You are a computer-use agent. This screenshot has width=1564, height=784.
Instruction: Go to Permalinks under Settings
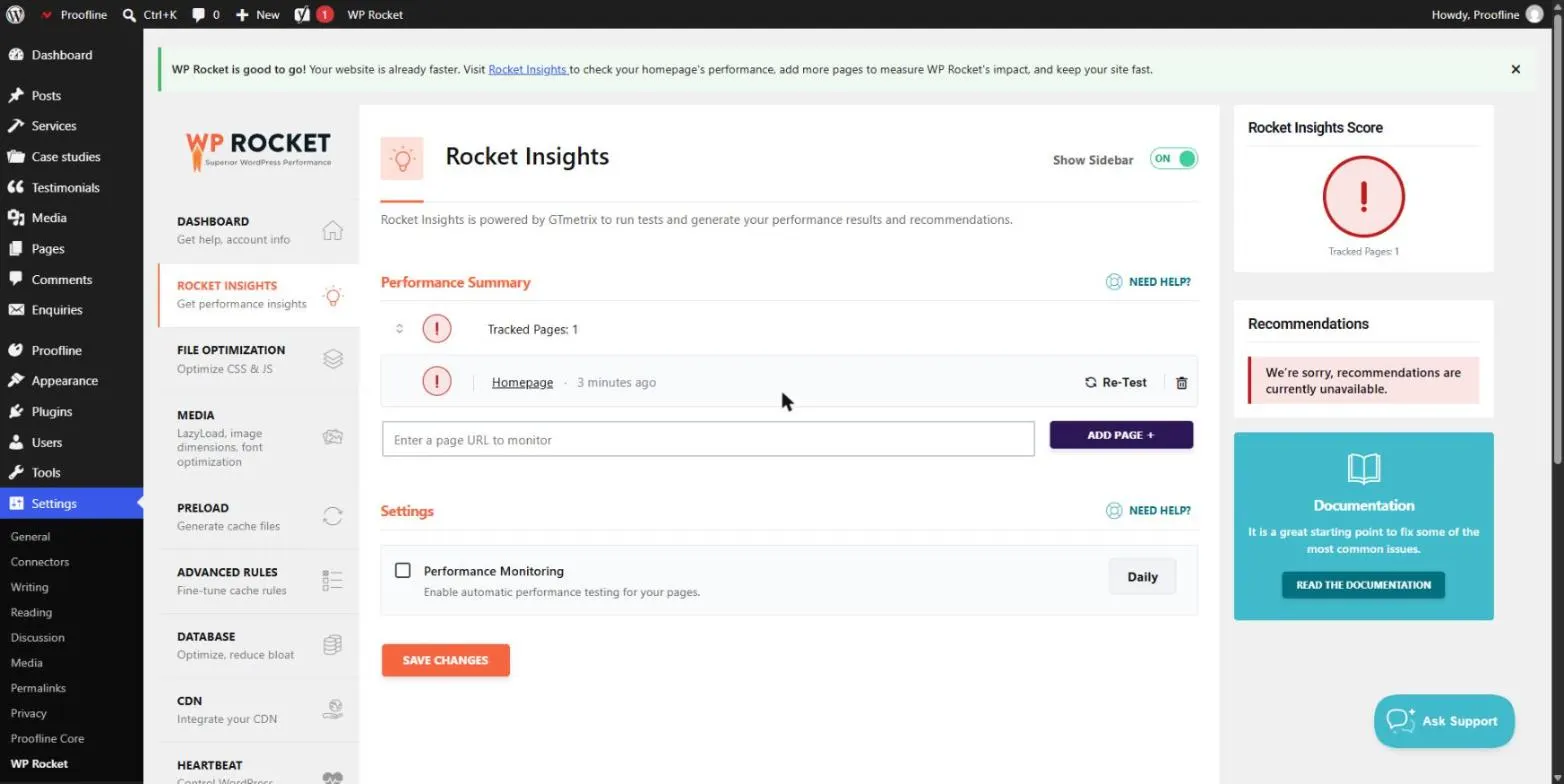pyautogui.click(x=38, y=688)
